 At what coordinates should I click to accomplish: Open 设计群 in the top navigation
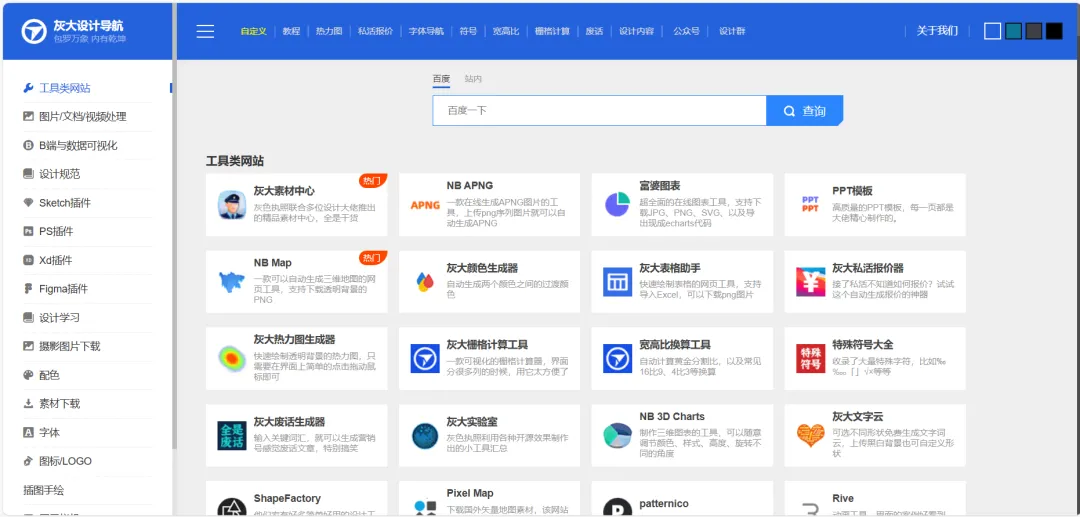tap(732, 31)
